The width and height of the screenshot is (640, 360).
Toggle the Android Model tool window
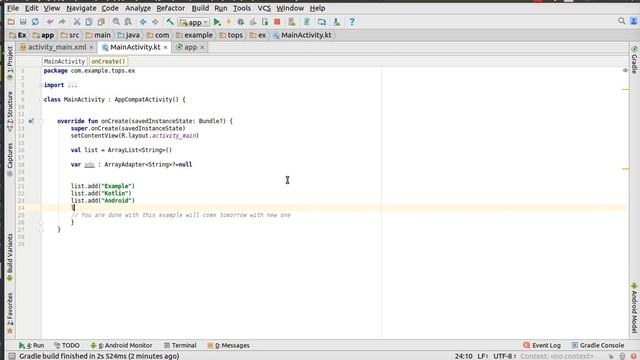(x=634, y=308)
